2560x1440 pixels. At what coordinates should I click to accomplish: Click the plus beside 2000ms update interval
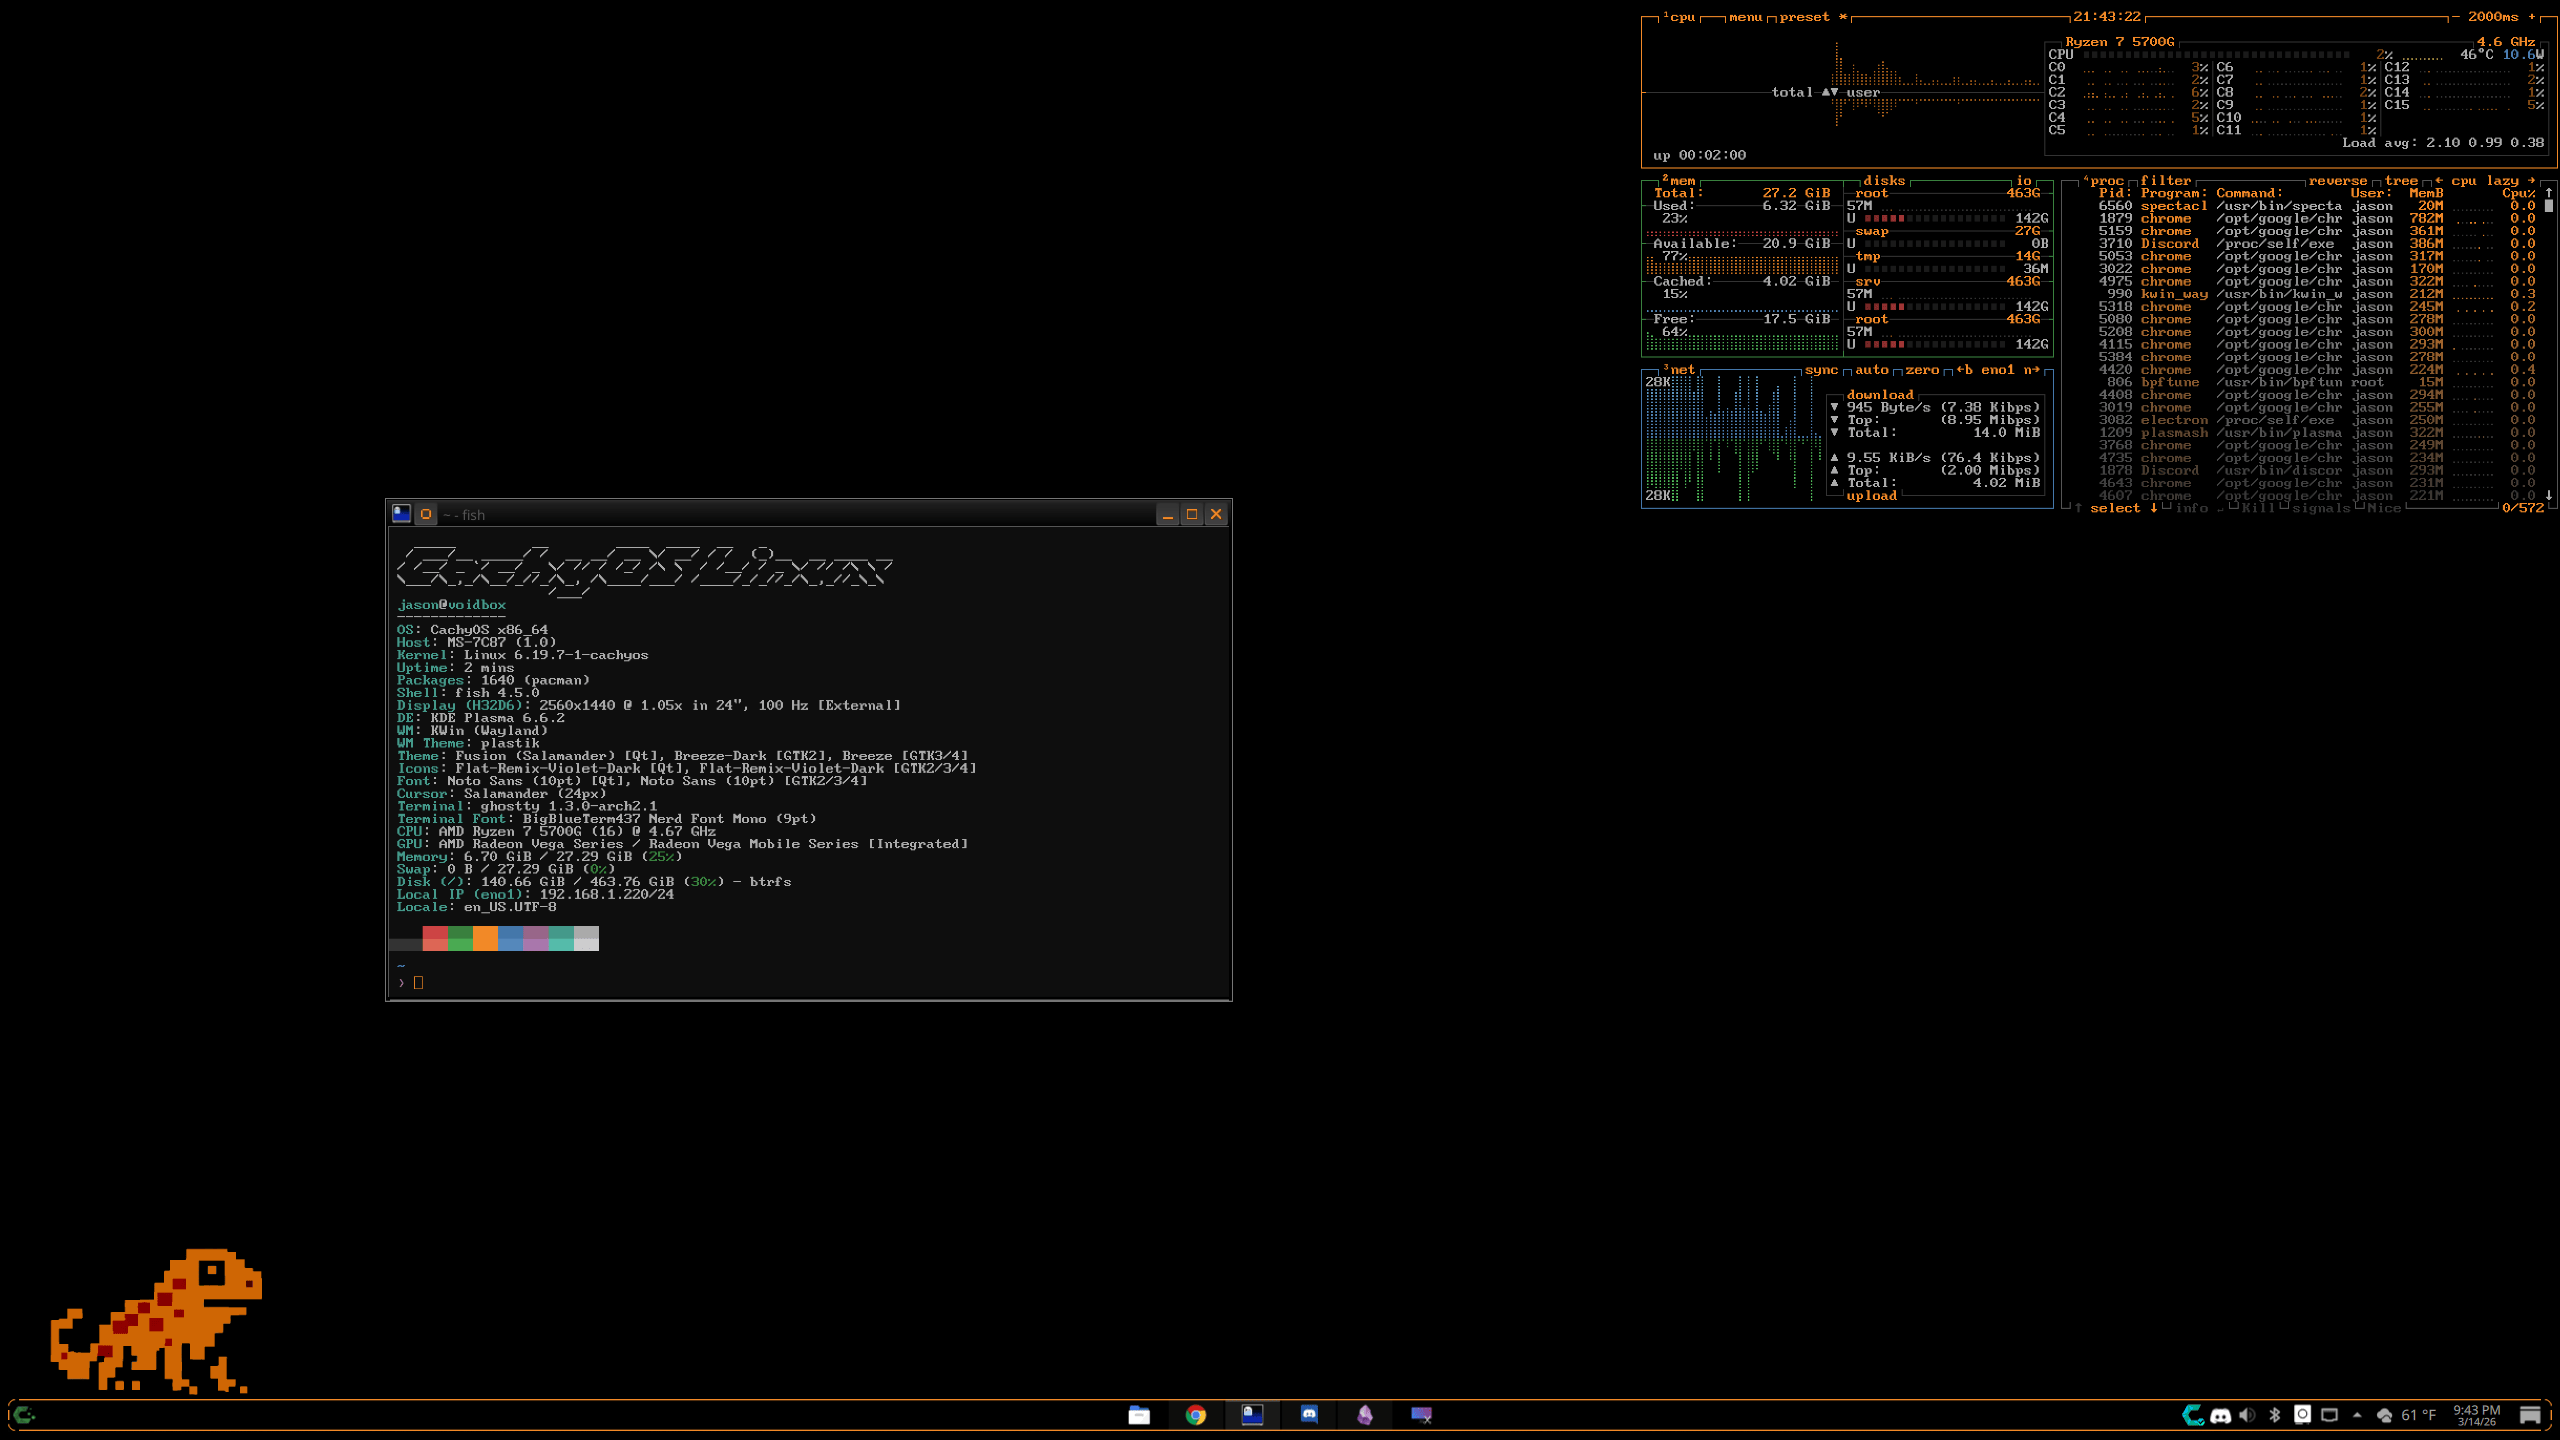[x=2532, y=17]
